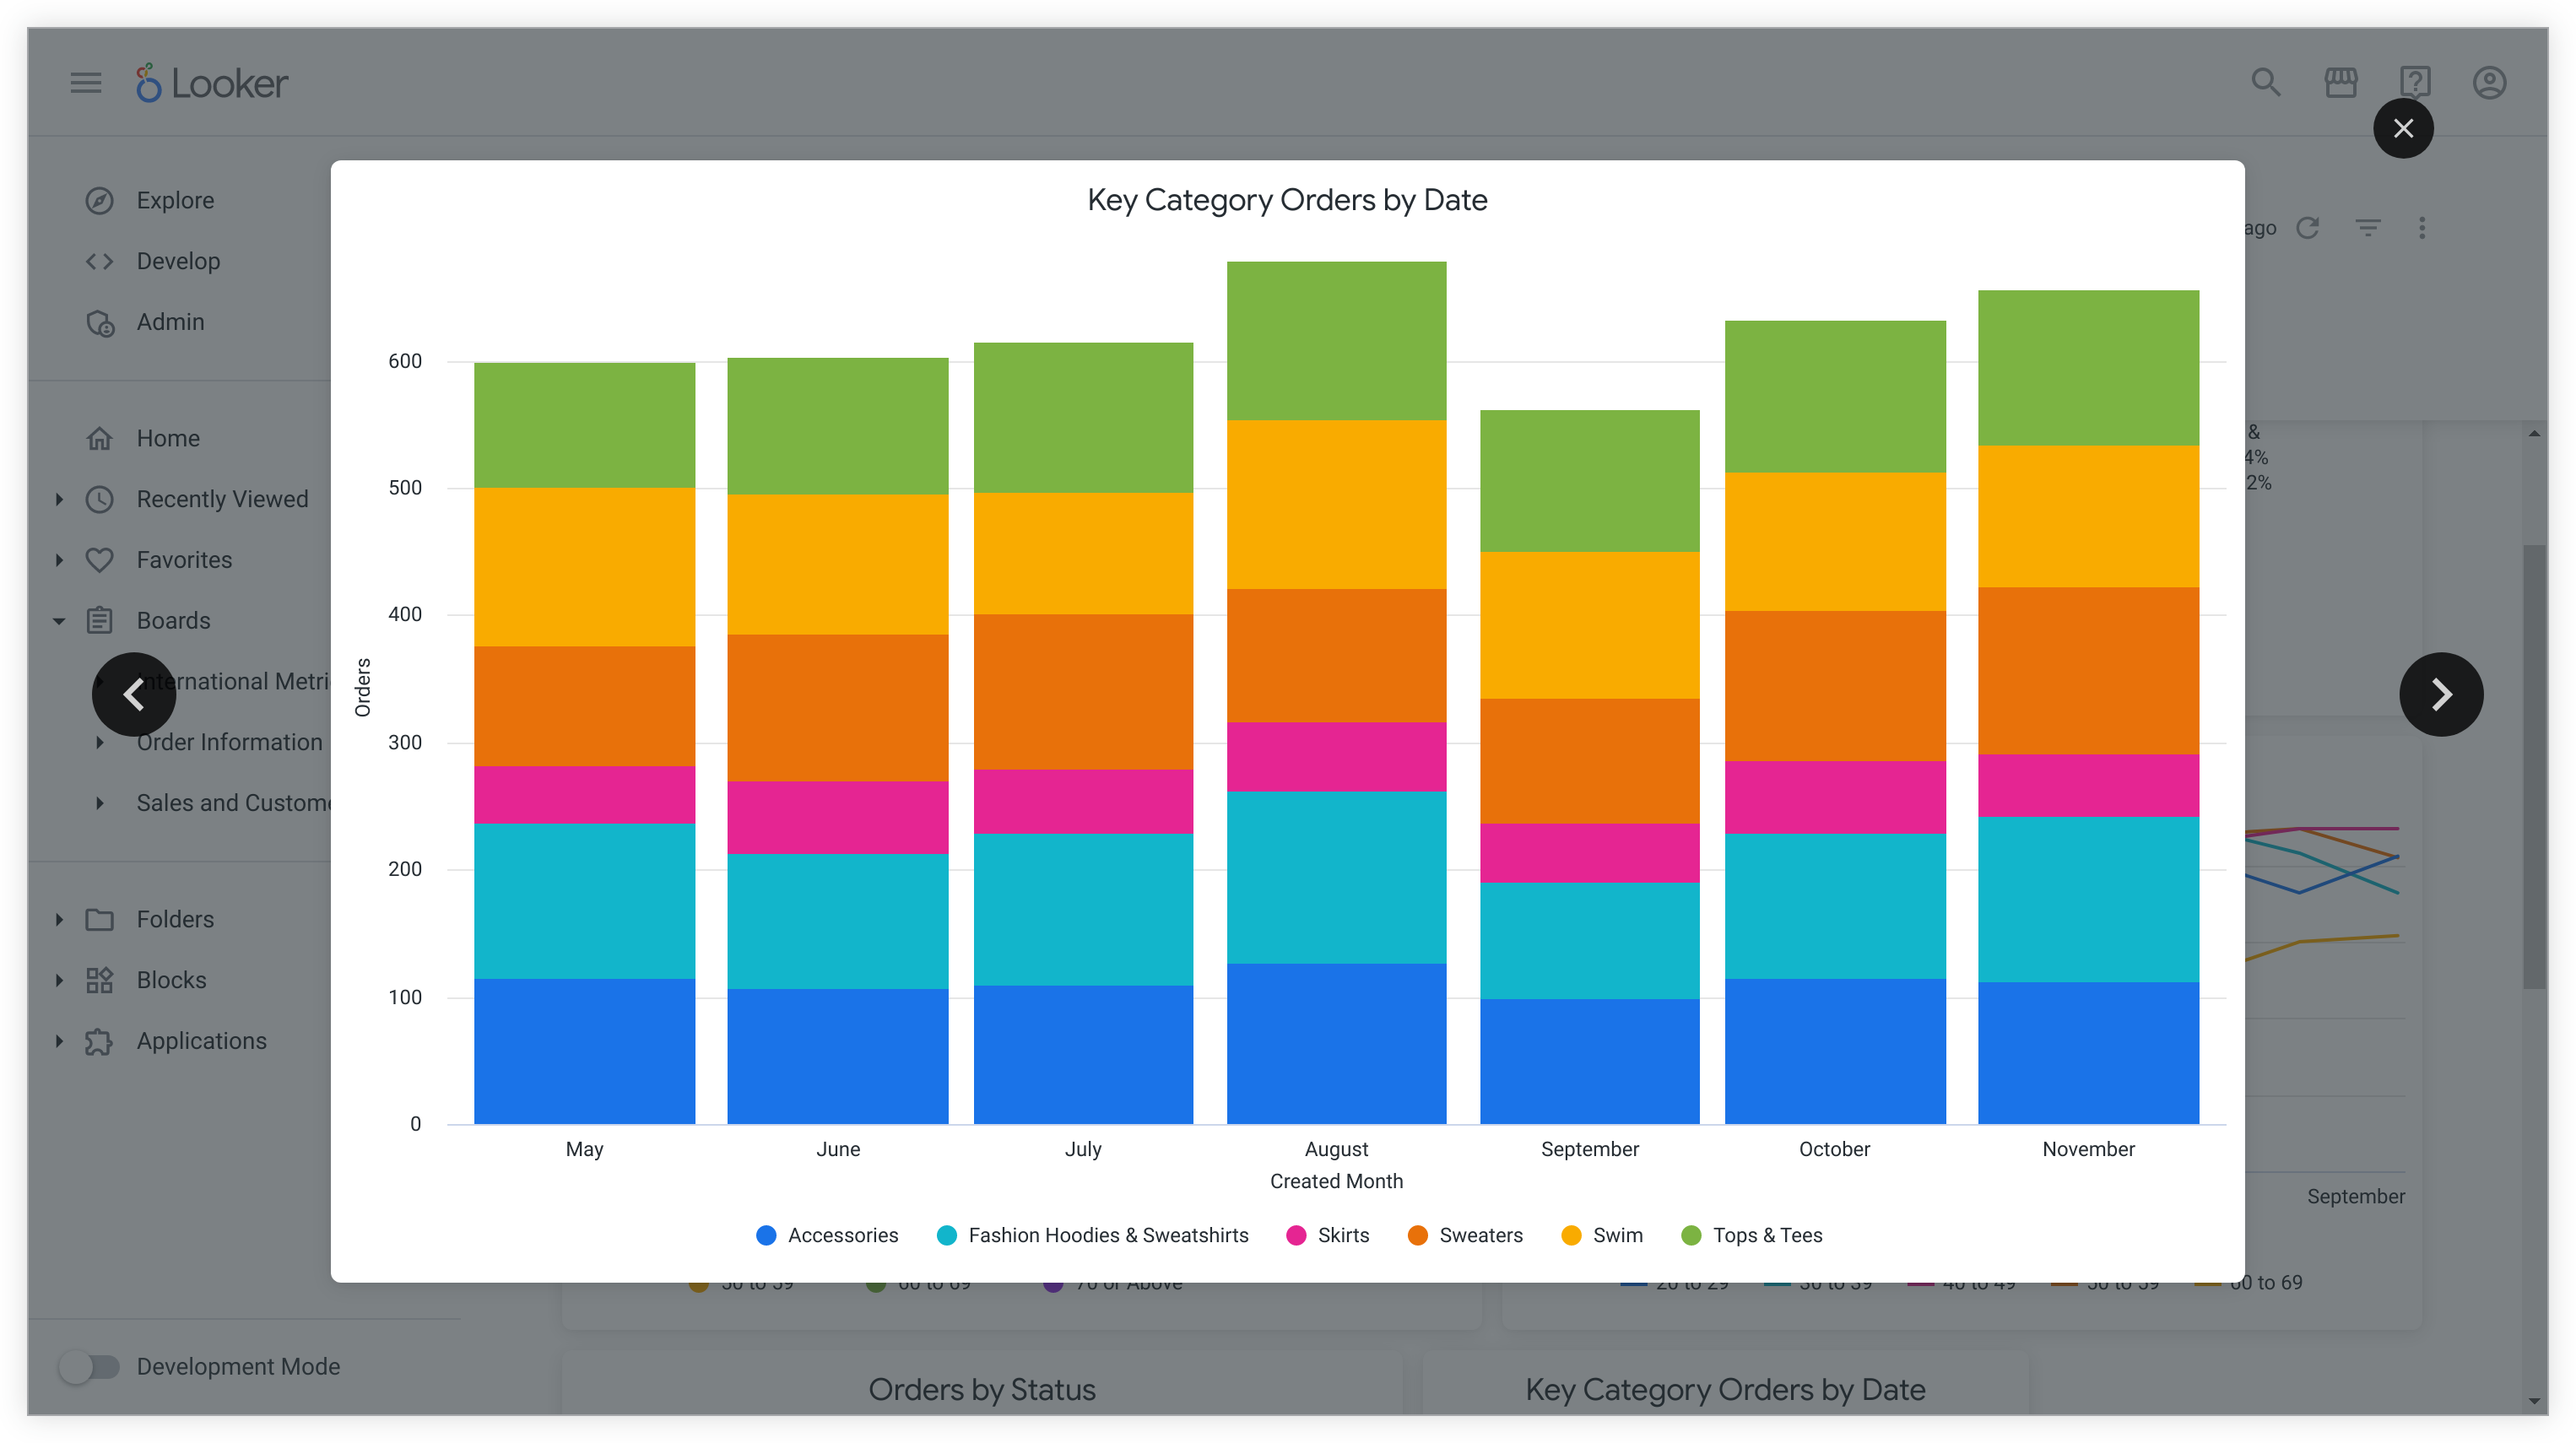The height and width of the screenshot is (1443, 2576).
Task: Open Admin in the sidebar
Action: click(170, 322)
